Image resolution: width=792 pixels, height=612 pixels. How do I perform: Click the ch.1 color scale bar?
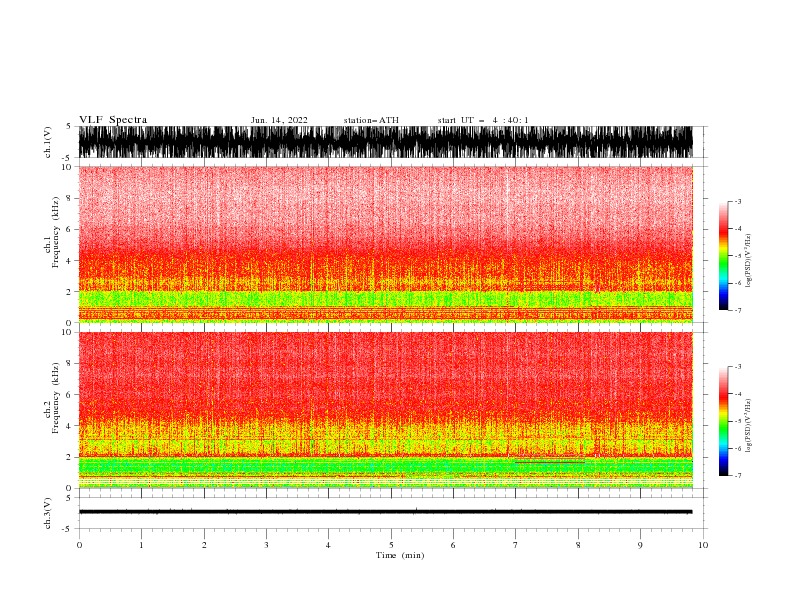pyautogui.click(x=723, y=256)
